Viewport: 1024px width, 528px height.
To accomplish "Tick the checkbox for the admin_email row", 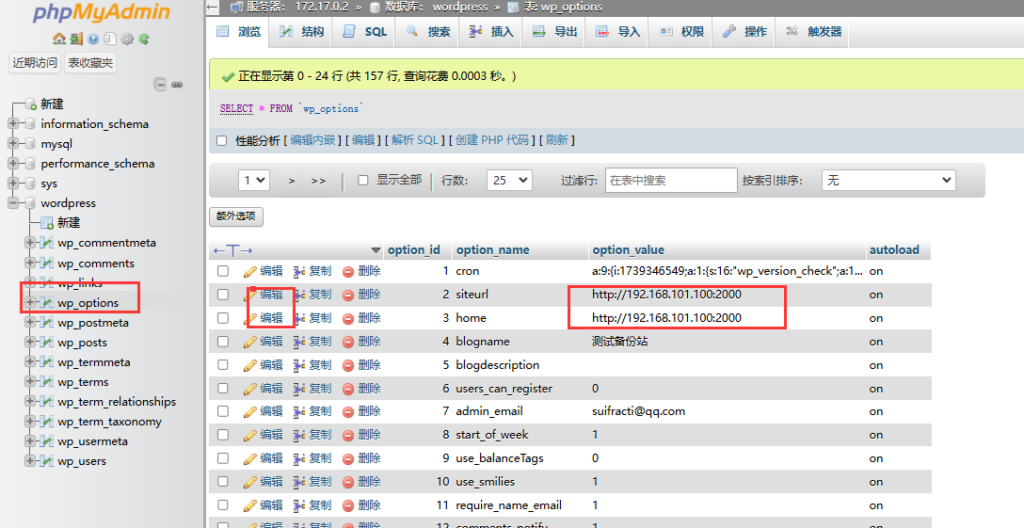I will pyautogui.click(x=223, y=412).
